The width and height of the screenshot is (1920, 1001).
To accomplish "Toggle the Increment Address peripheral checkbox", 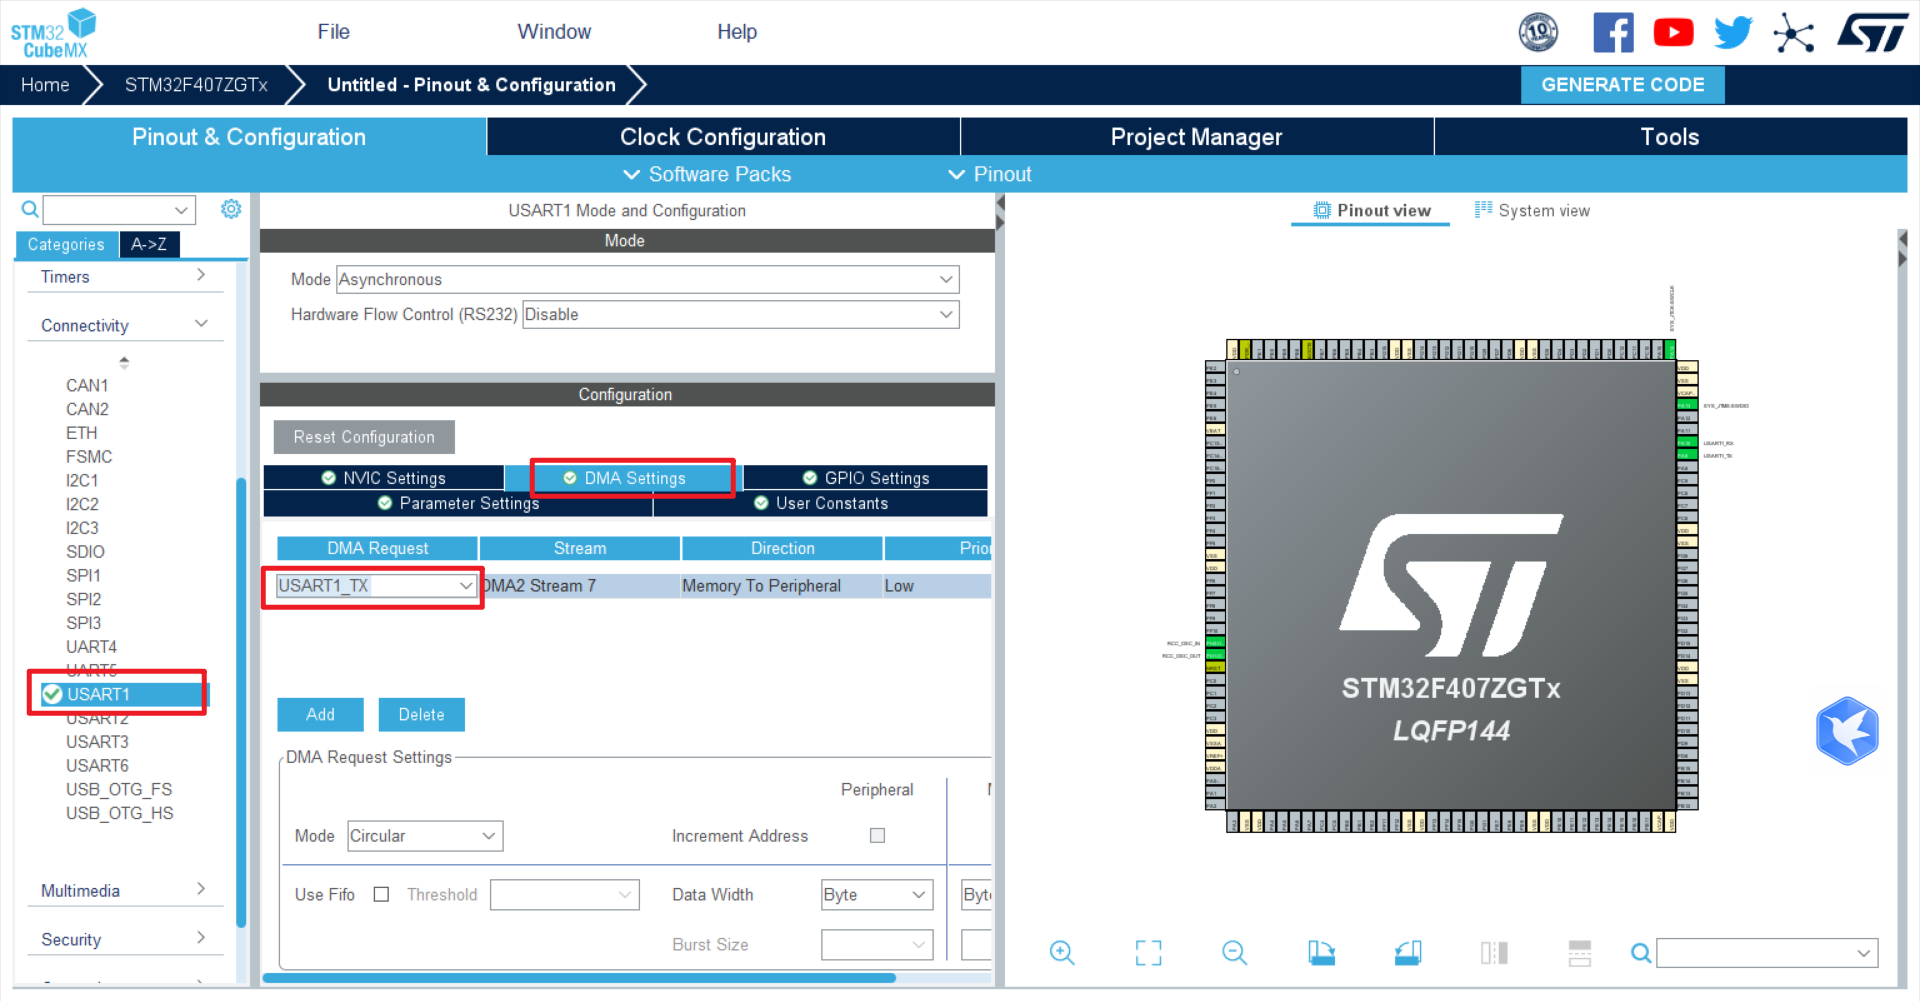I will [x=878, y=835].
